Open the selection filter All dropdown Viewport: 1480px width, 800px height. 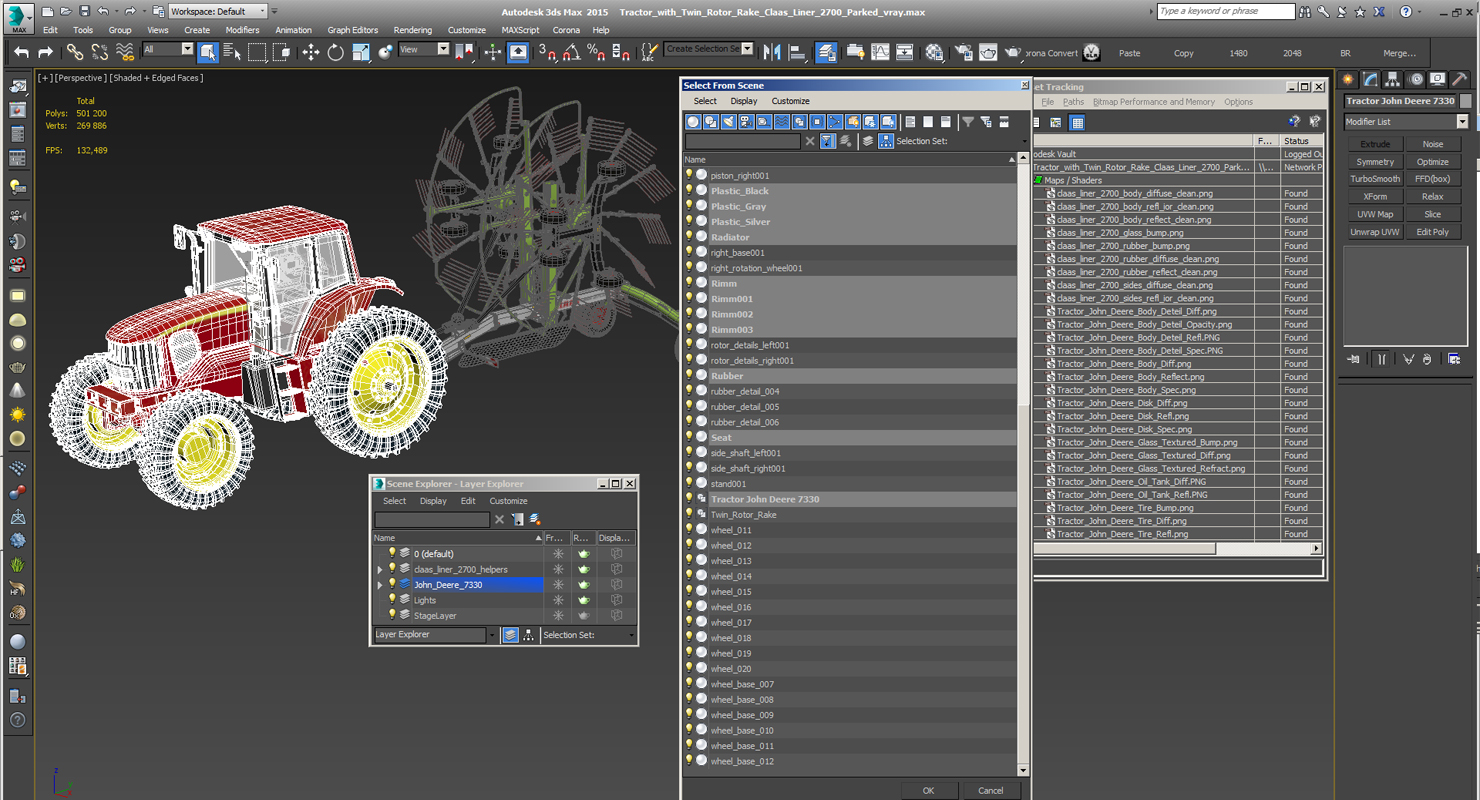167,49
